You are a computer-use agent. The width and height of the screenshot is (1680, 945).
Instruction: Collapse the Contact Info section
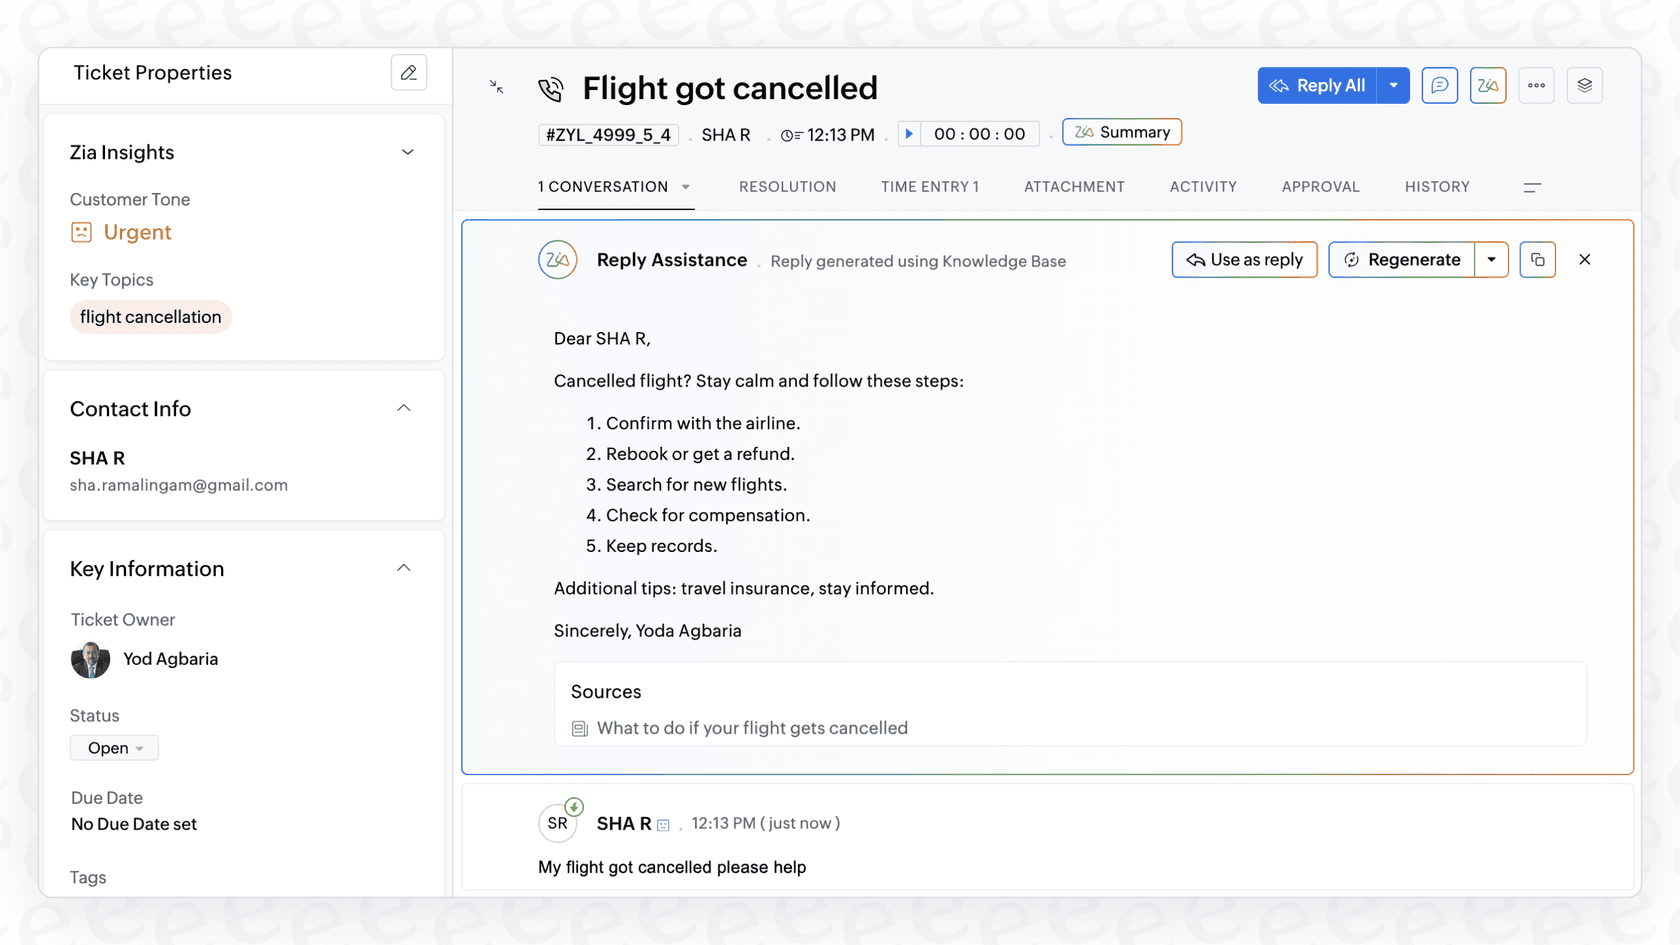click(403, 408)
